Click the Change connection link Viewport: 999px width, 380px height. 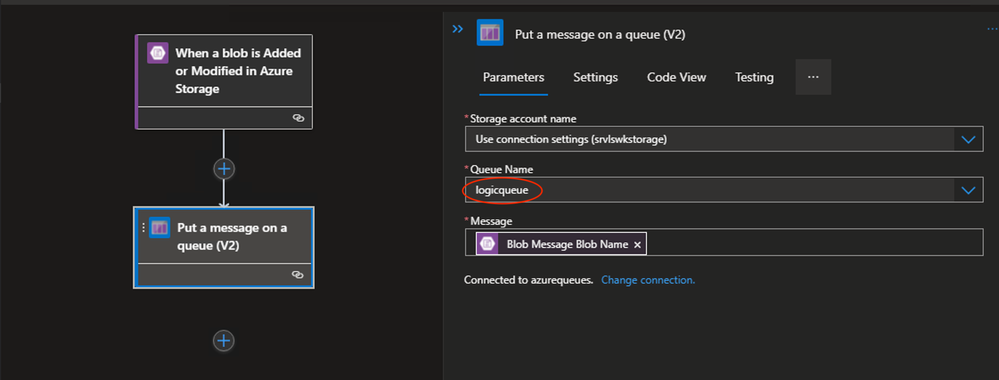(x=648, y=280)
